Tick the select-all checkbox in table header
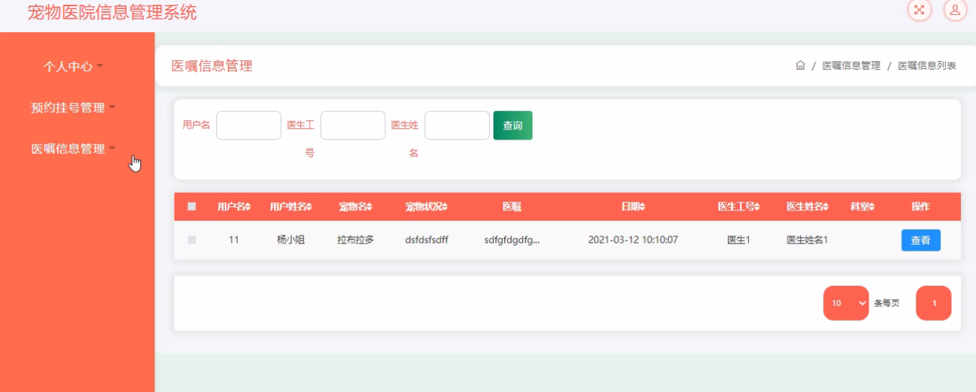 point(192,207)
